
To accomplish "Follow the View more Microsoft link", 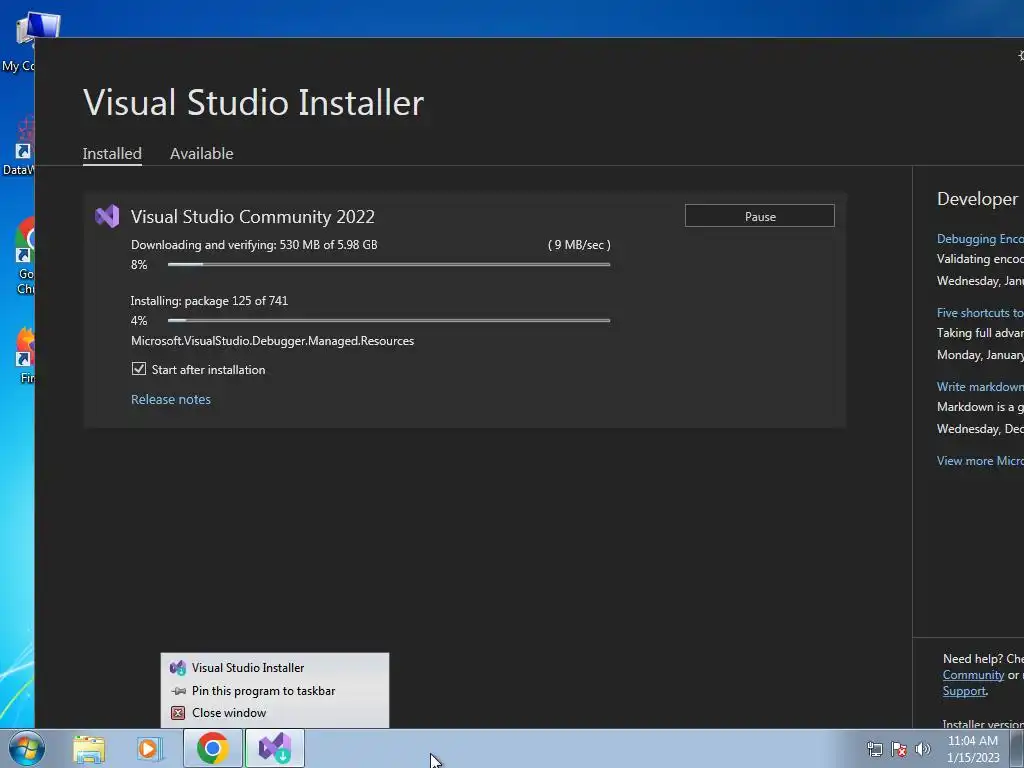I will pos(980,460).
